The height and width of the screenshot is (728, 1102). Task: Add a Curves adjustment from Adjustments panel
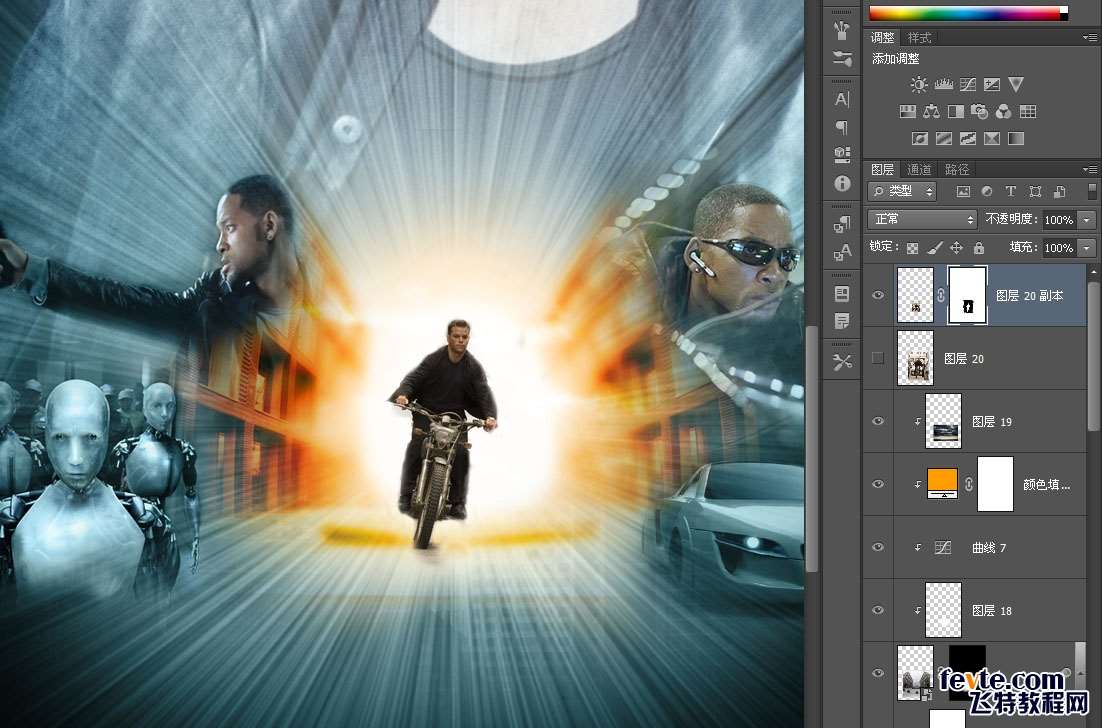point(968,85)
